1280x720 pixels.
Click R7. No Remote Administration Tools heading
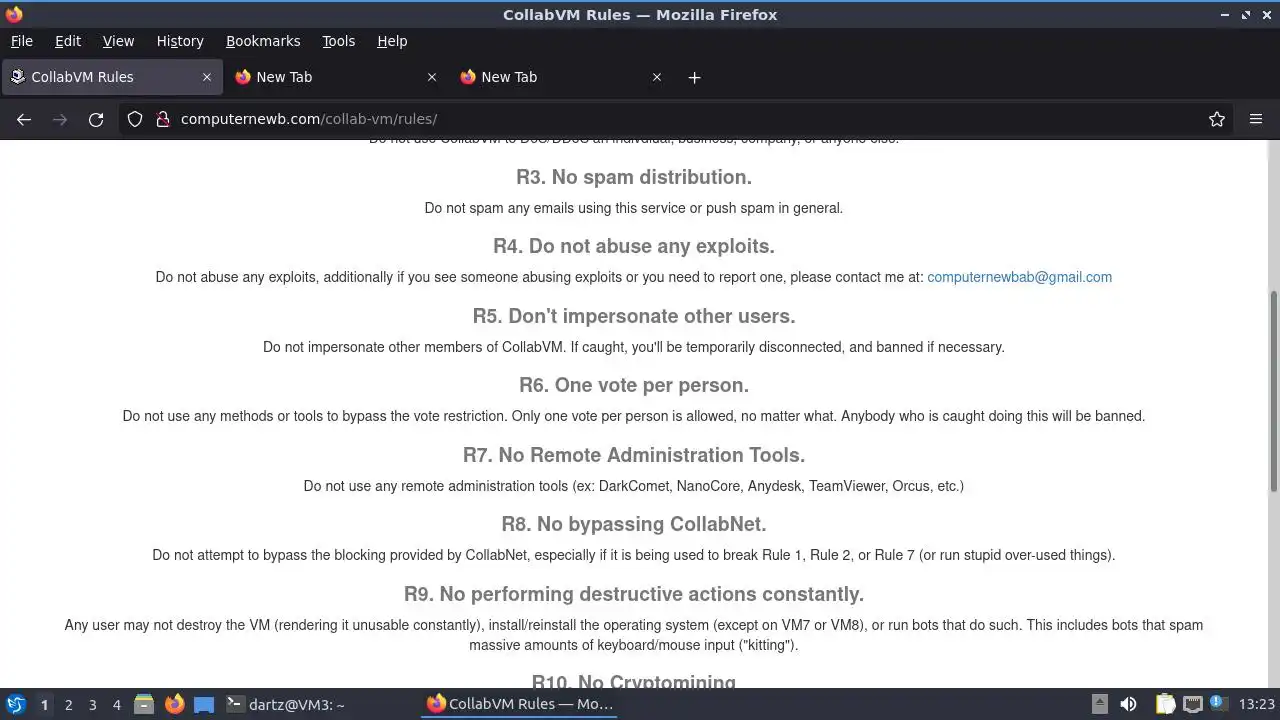634,455
